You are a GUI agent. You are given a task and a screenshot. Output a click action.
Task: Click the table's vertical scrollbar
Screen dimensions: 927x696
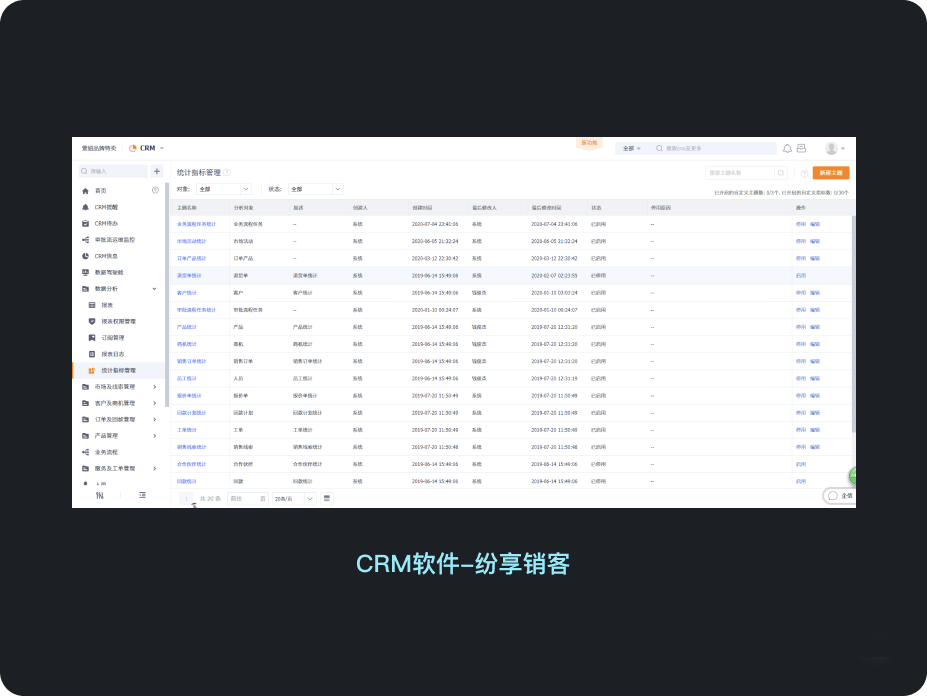[853, 324]
